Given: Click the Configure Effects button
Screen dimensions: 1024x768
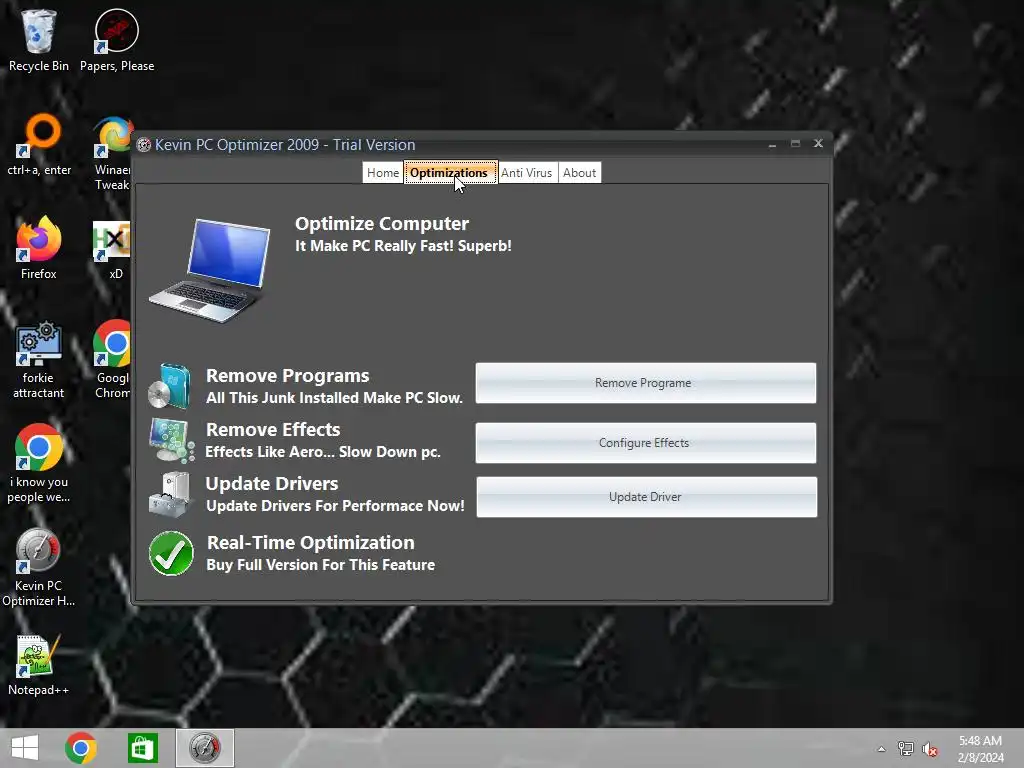Looking at the screenshot, I should tap(645, 443).
